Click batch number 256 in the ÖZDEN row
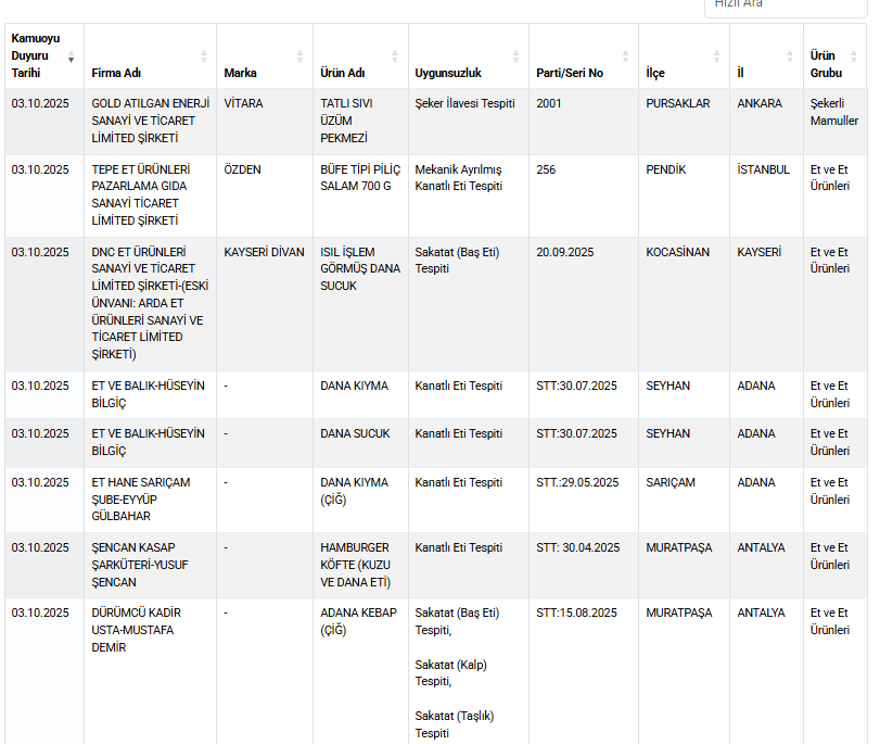Viewport: 880px width, 744px height. tap(546, 170)
